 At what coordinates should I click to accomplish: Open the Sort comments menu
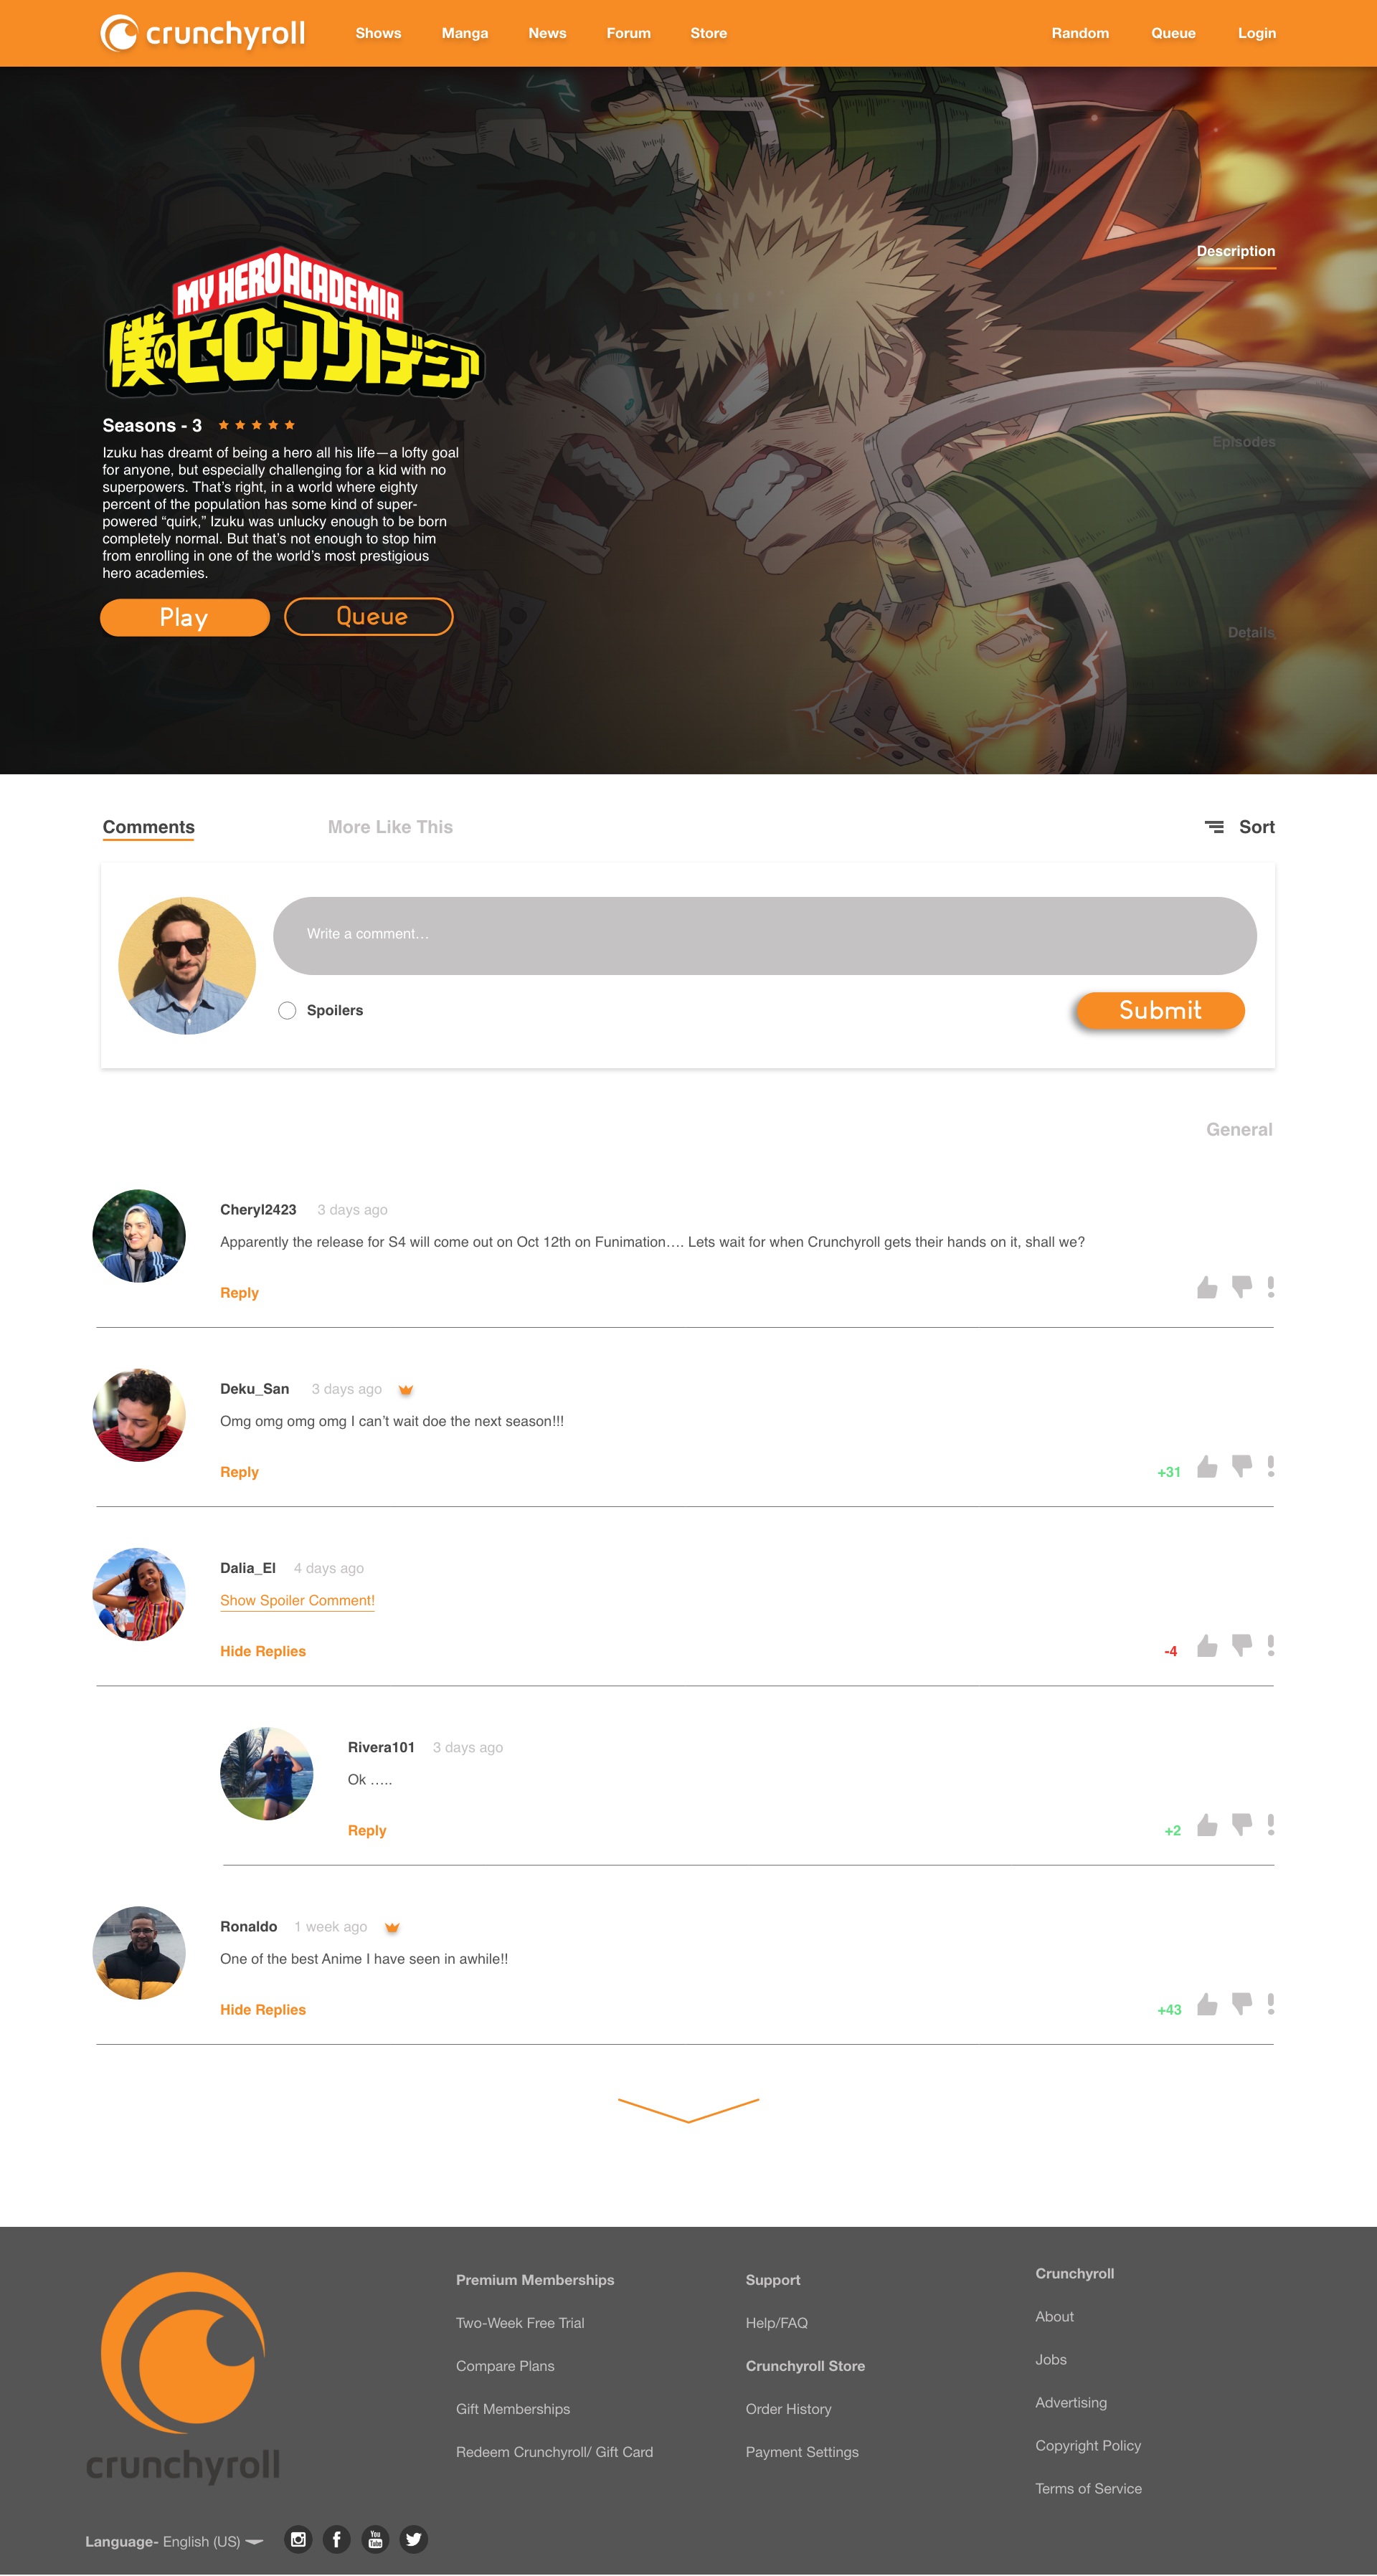tap(1240, 827)
